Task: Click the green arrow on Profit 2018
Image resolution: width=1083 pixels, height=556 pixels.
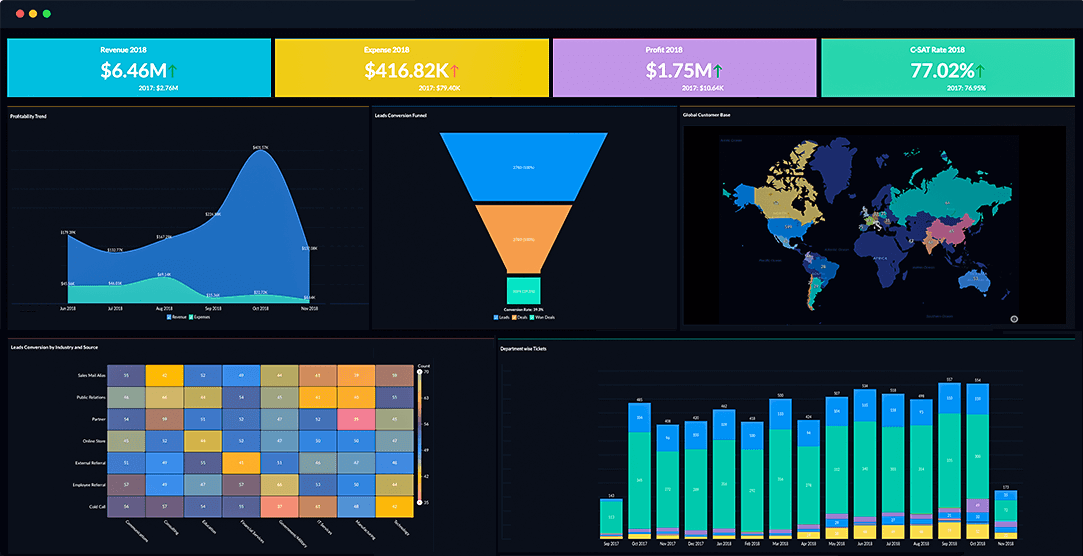Action: click(x=718, y=71)
